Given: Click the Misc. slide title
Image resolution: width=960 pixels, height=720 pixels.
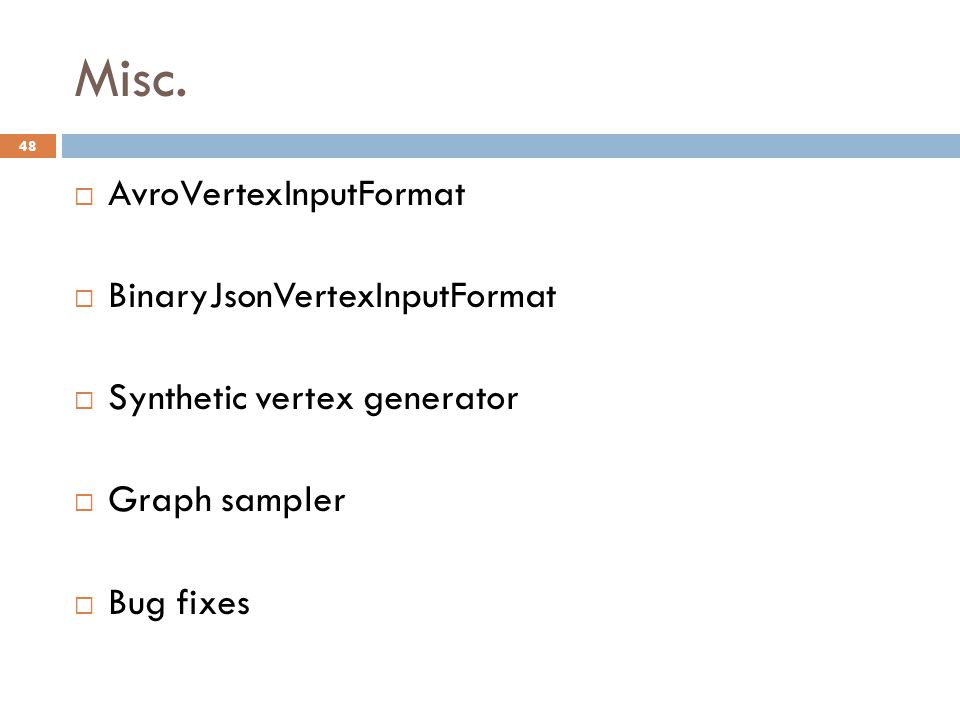Looking at the screenshot, I should [x=130, y=78].
